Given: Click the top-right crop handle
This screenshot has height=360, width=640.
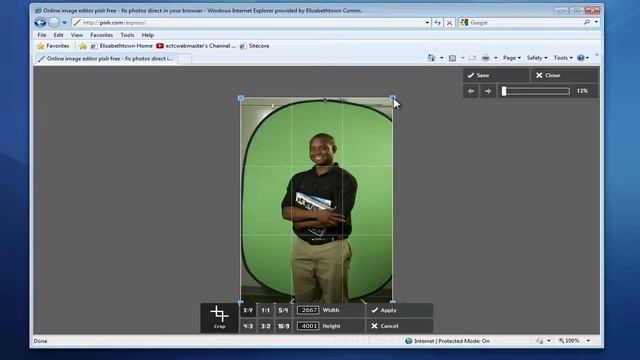Looking at the screenshot, I should (393, 98).
